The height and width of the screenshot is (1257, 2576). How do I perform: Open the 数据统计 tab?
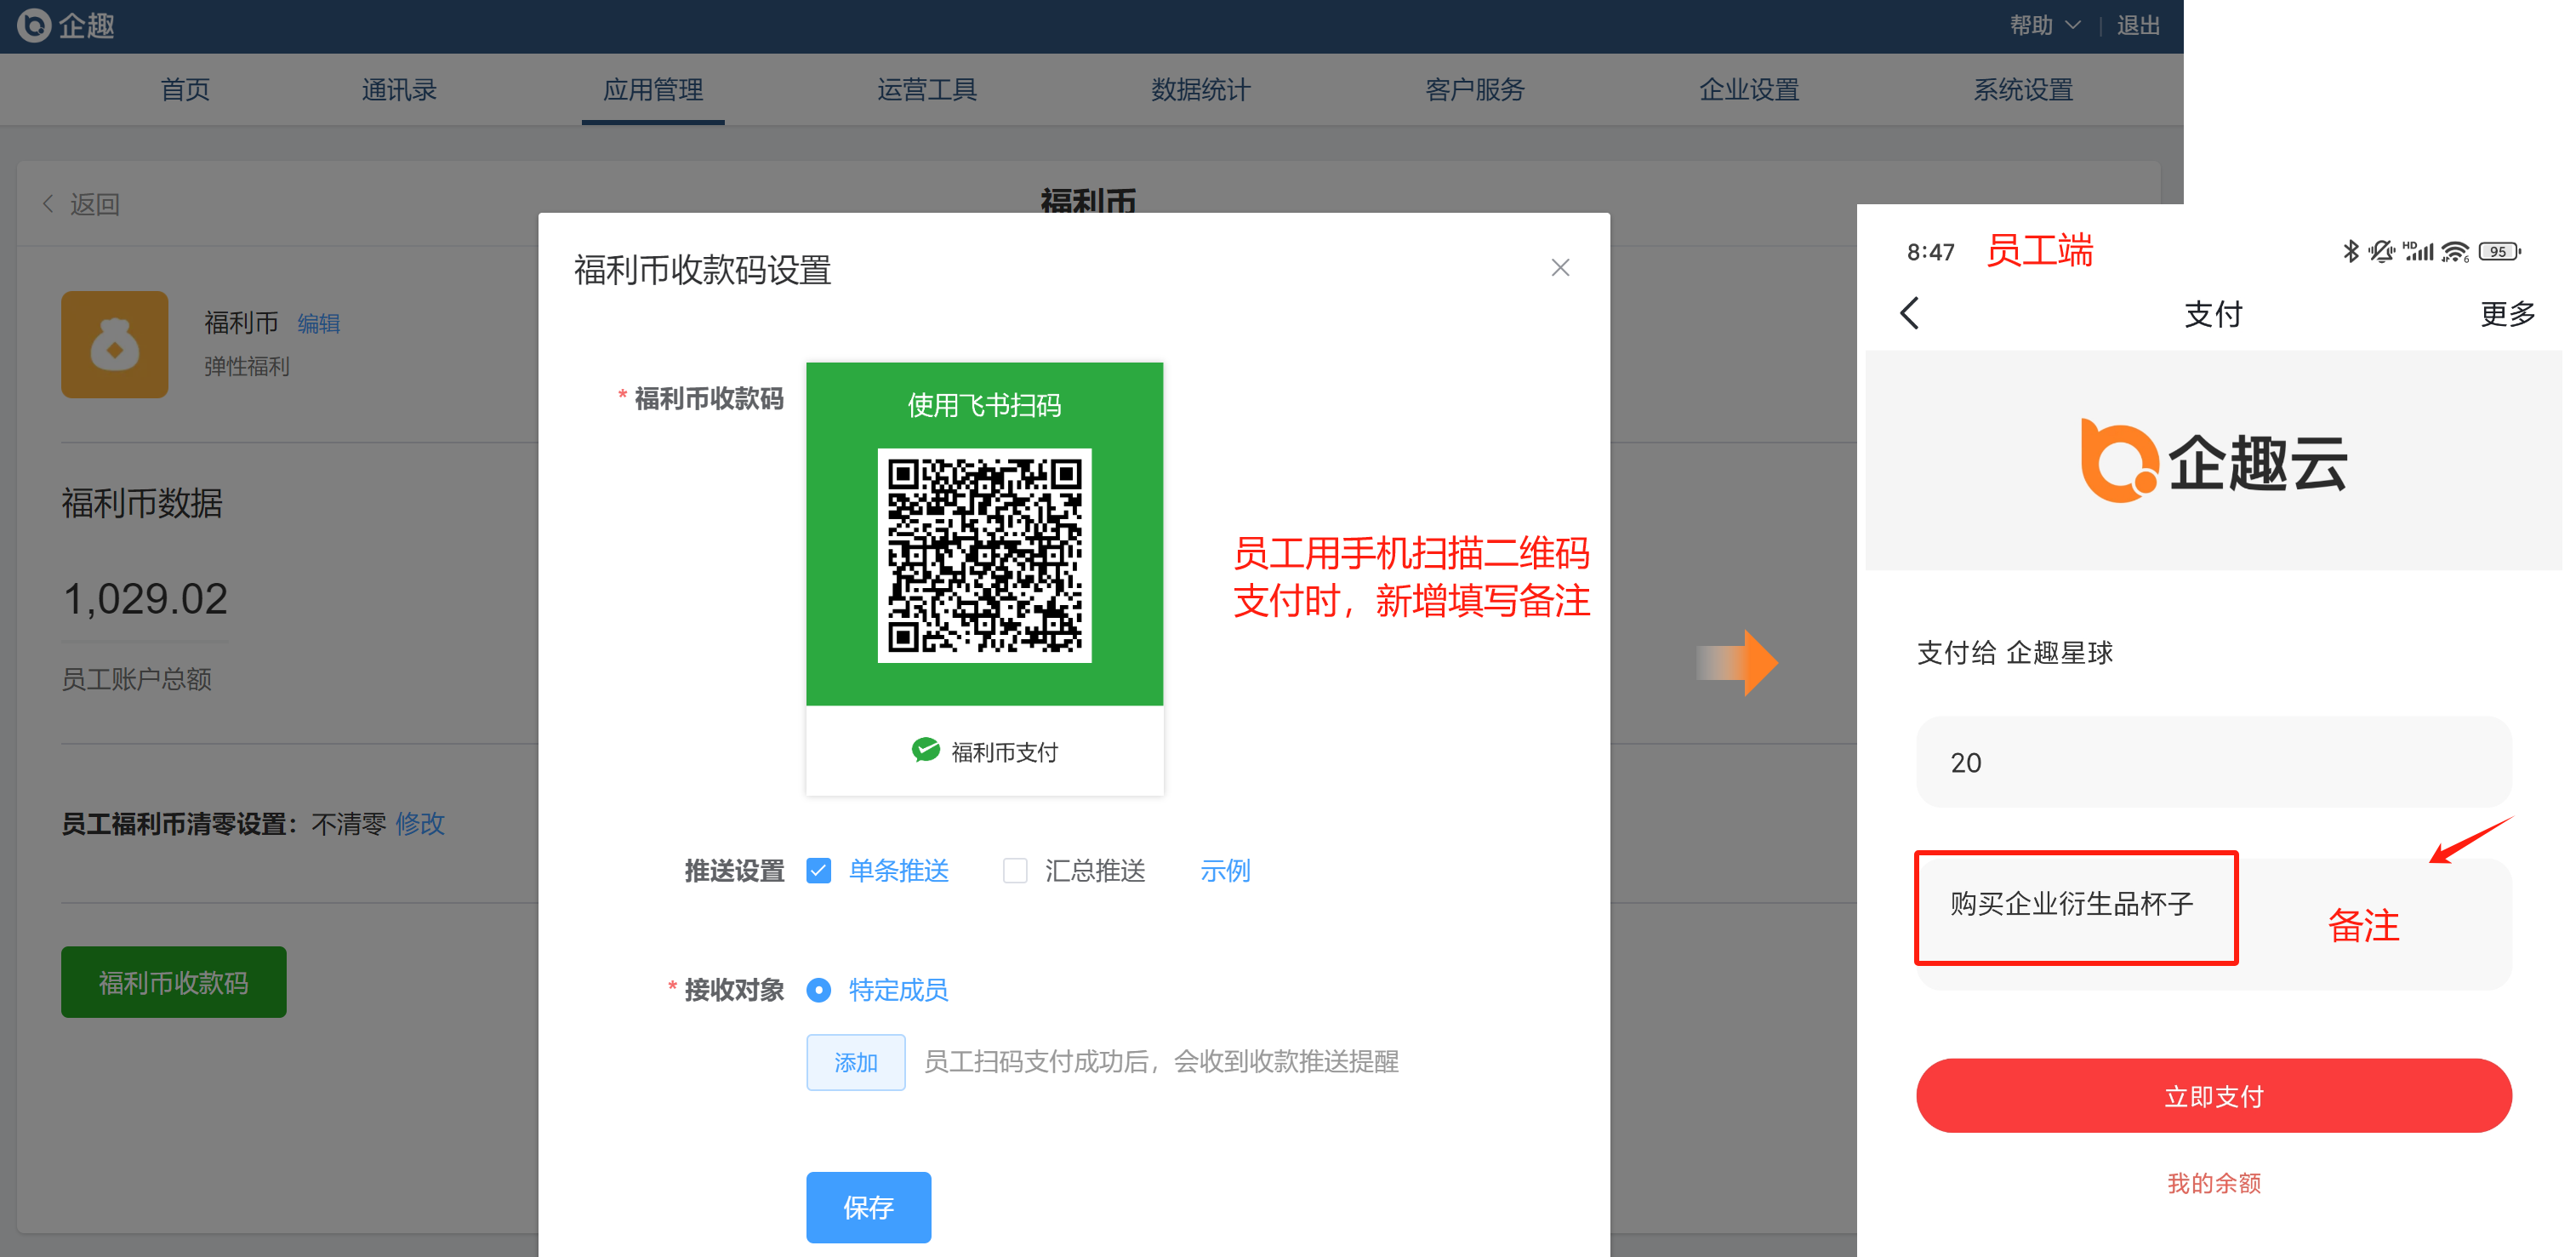click(x=1200, y=90)
